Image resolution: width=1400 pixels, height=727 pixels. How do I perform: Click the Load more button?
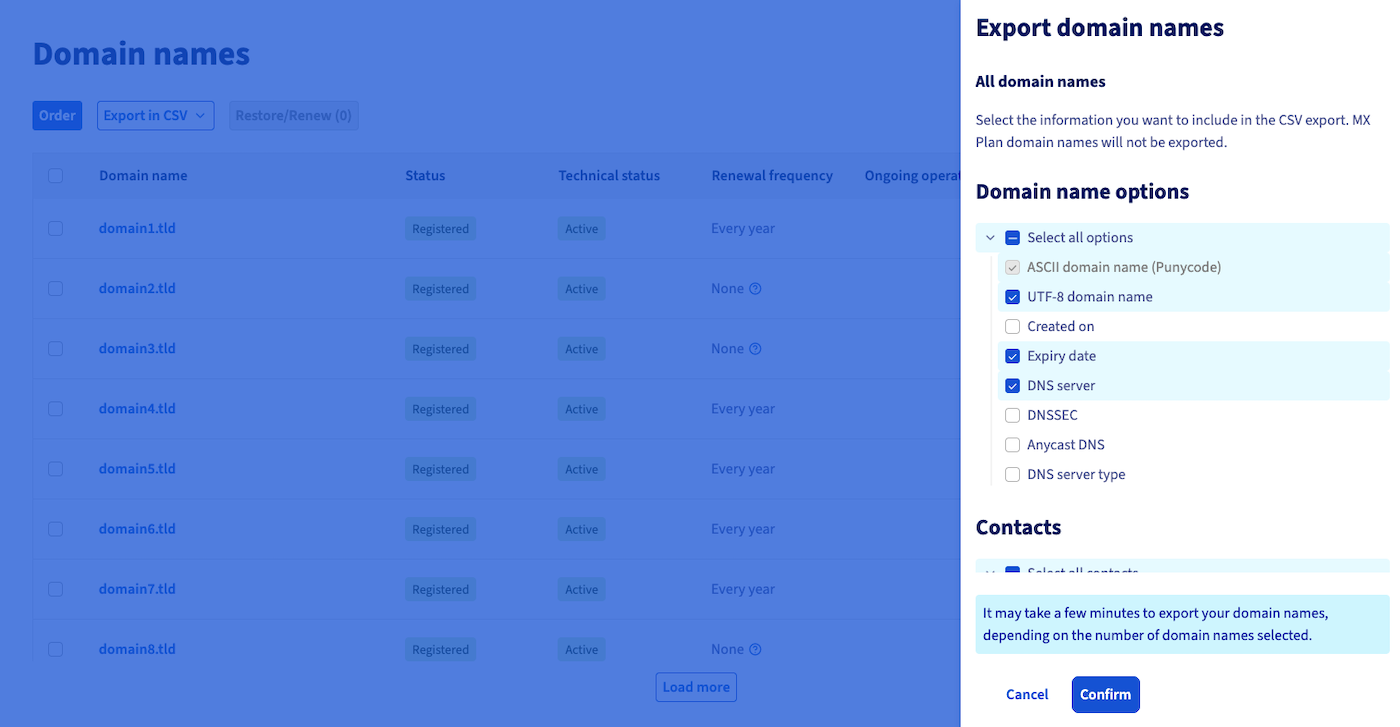(696, 687)
